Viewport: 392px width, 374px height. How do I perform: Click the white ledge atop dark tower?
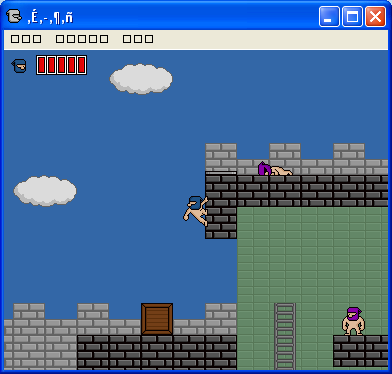(221, 173)
